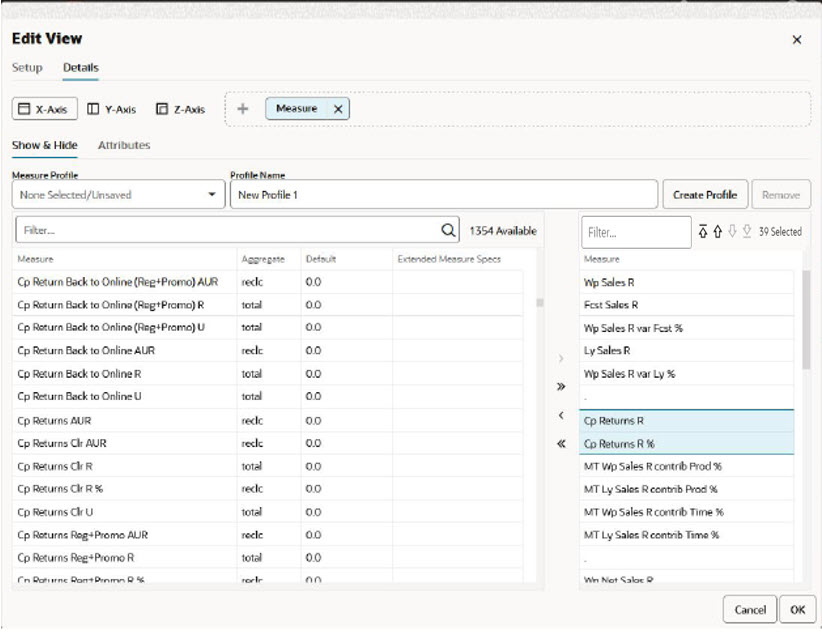Click the plus icon to add dimension

pyautogui.click(x=243, y=109)
